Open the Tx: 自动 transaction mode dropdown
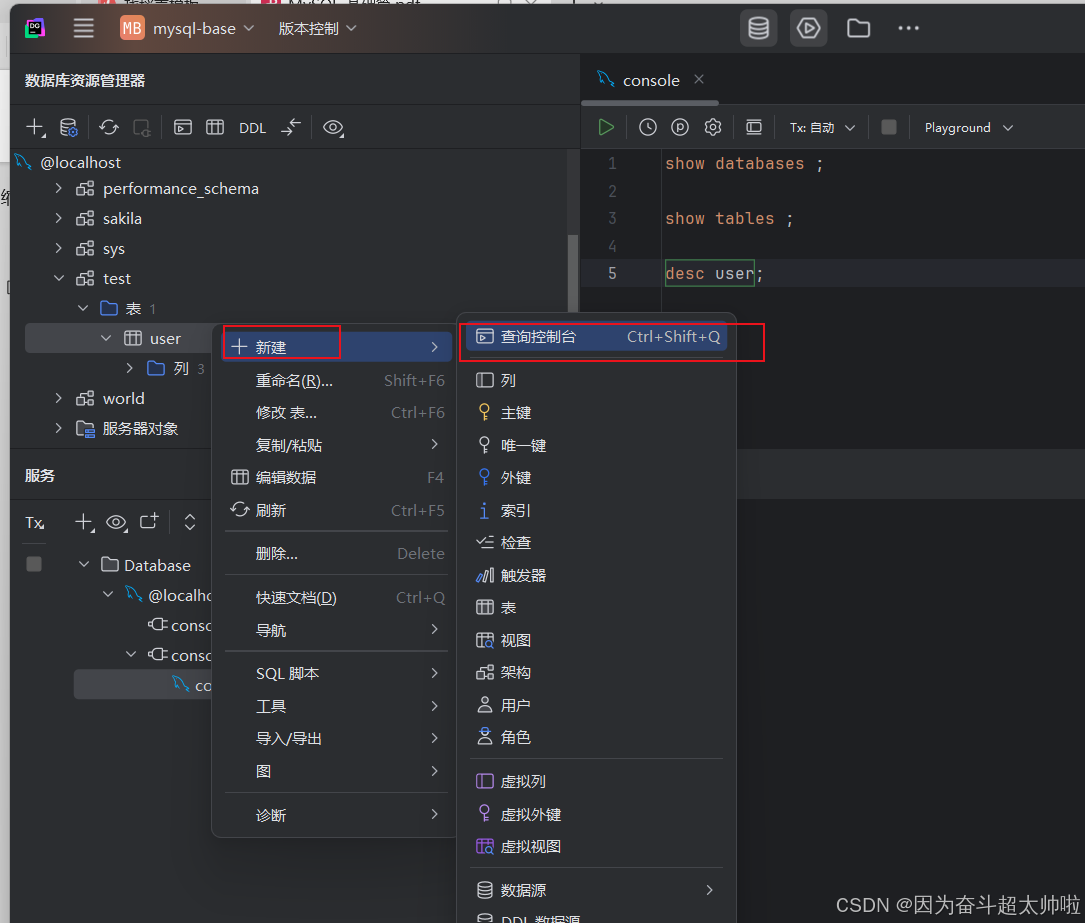The width and height of the screenshot is (1085, 923). 823,128
